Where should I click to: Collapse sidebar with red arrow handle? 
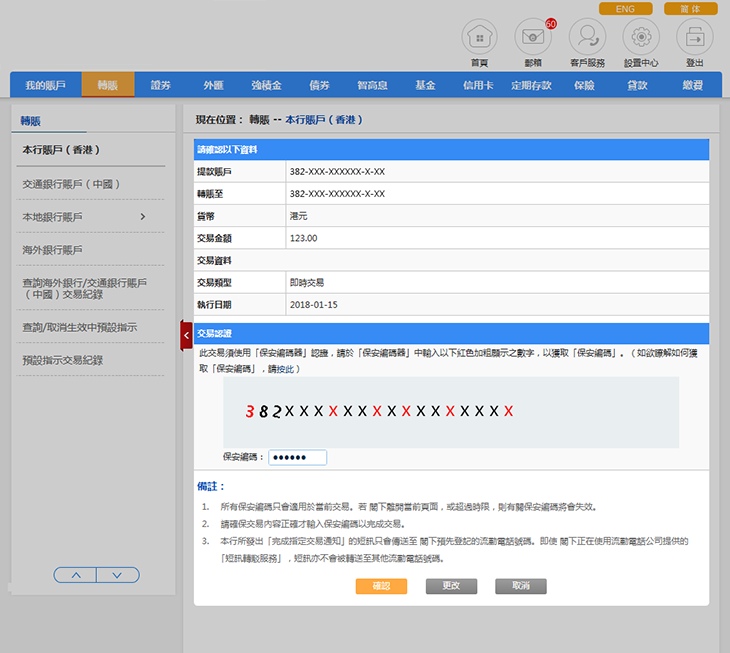click(186, 335)
